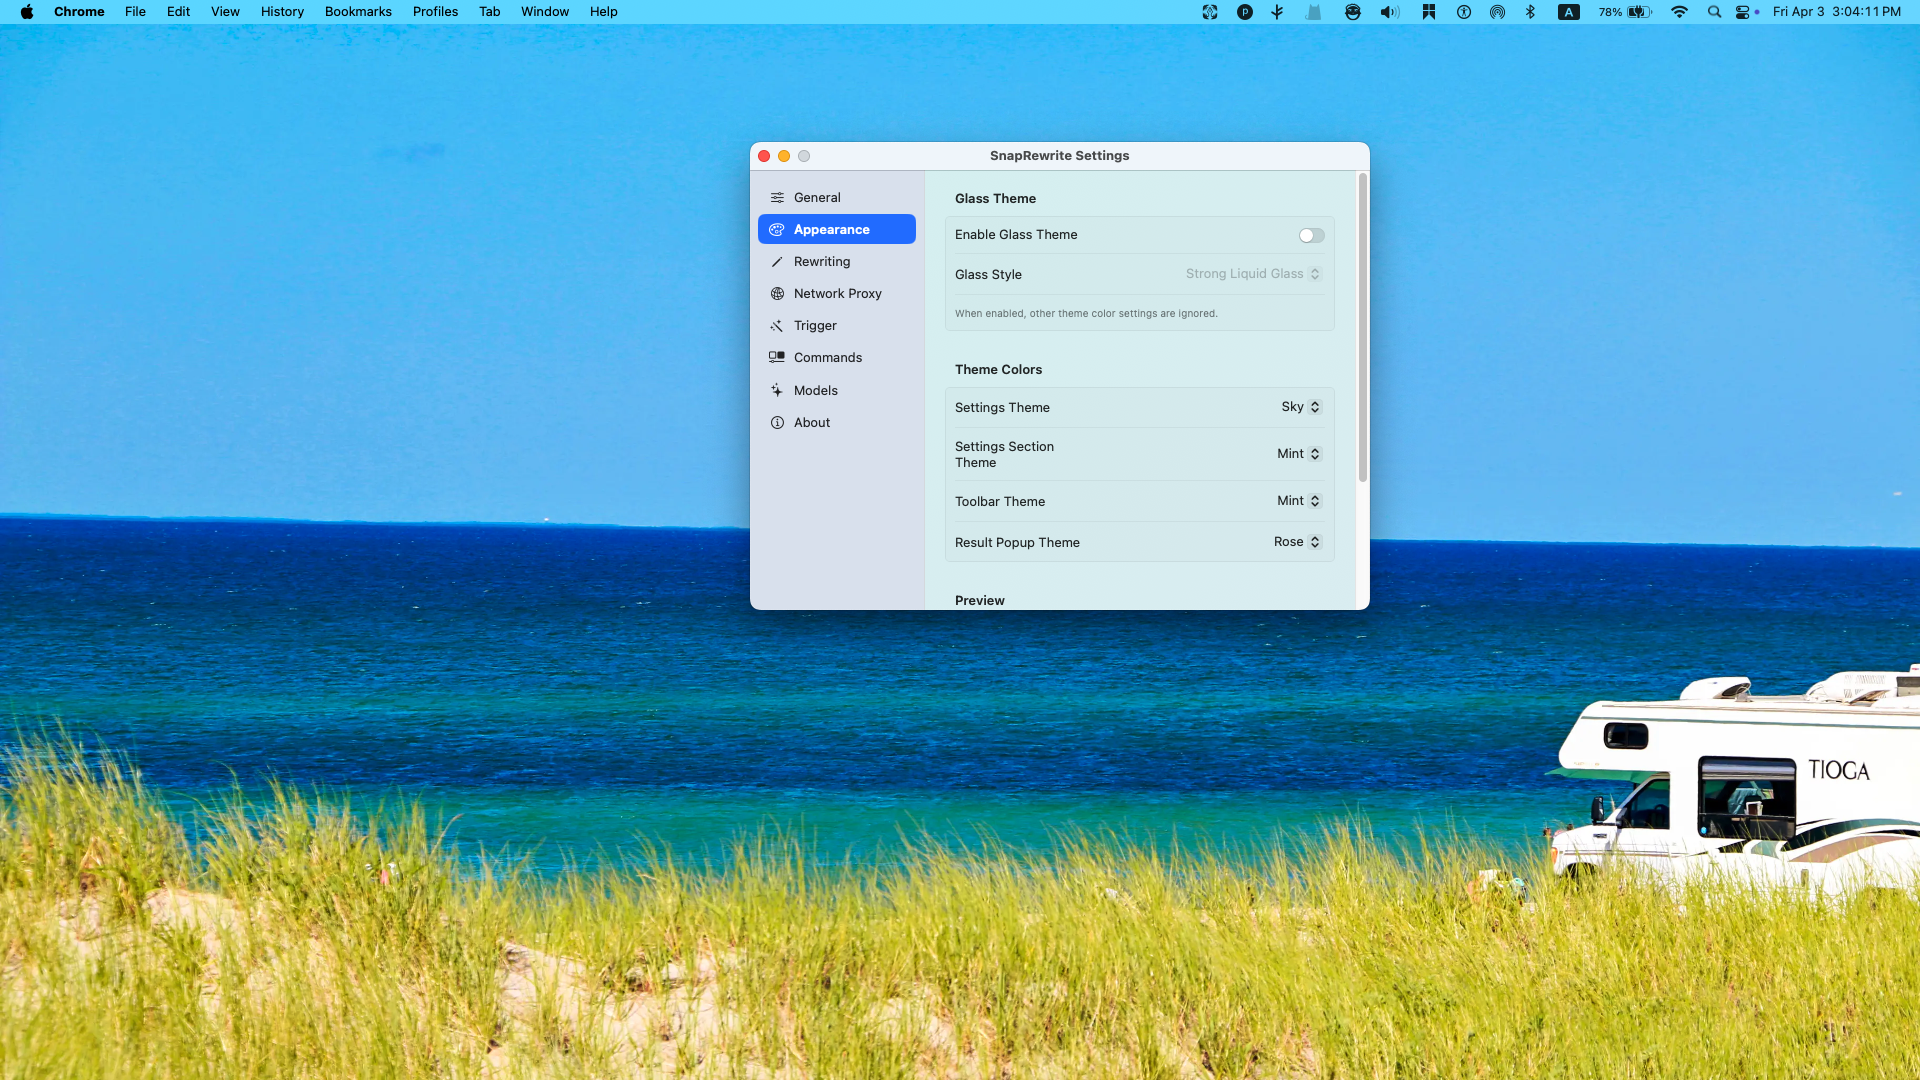Open the History menu
This screenshot has width=1920, height=1080.
click(282, 12)
